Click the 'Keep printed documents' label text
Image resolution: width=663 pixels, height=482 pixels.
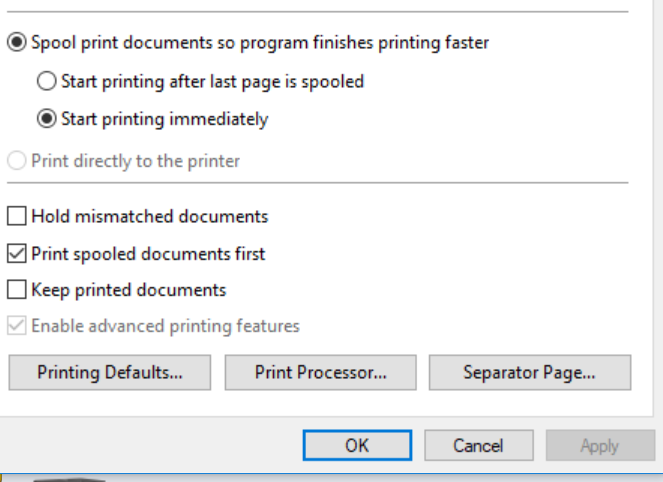(129, 291)
